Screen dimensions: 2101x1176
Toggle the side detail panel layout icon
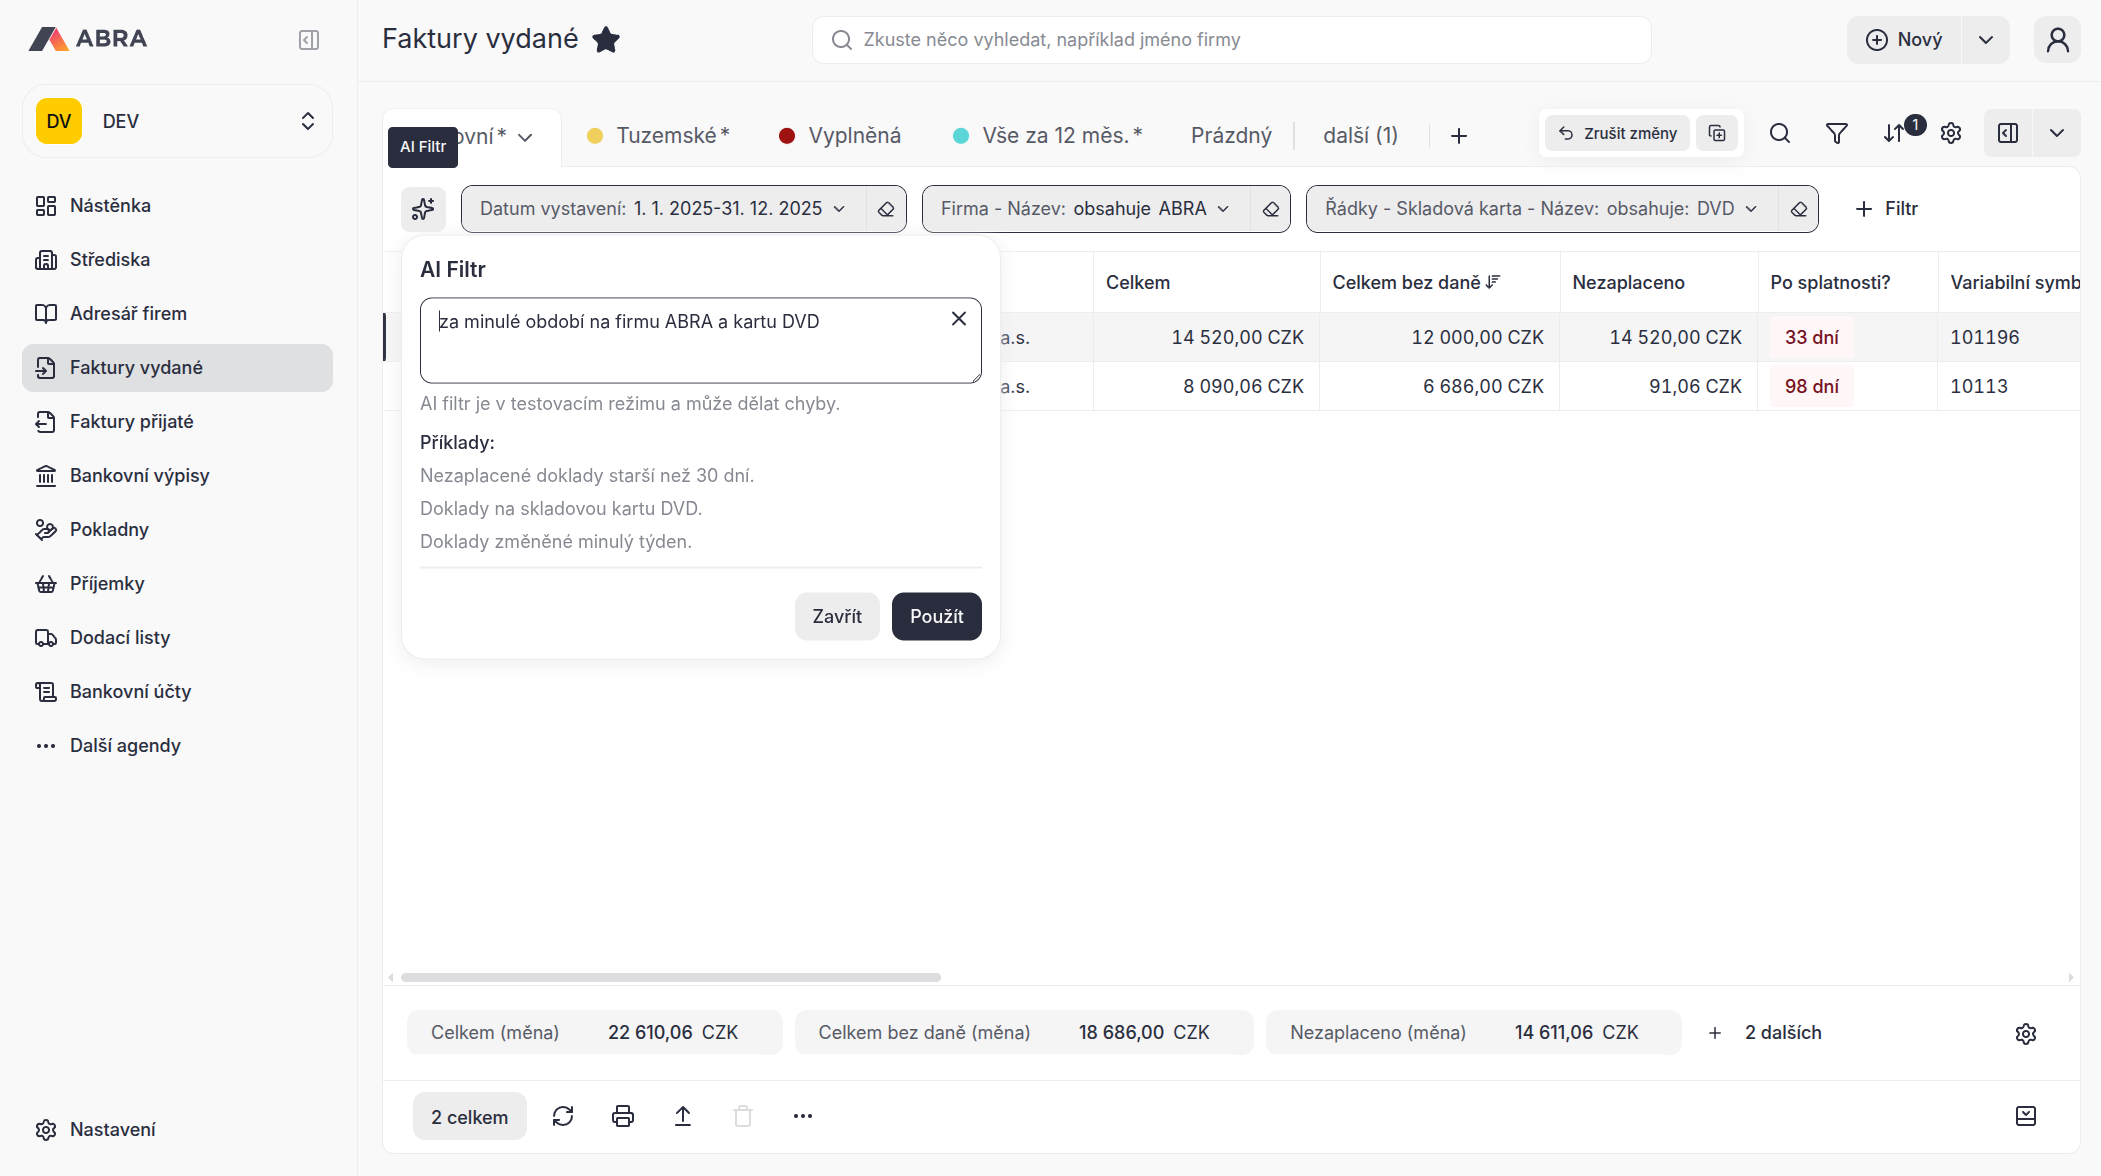pos(2008,134)
